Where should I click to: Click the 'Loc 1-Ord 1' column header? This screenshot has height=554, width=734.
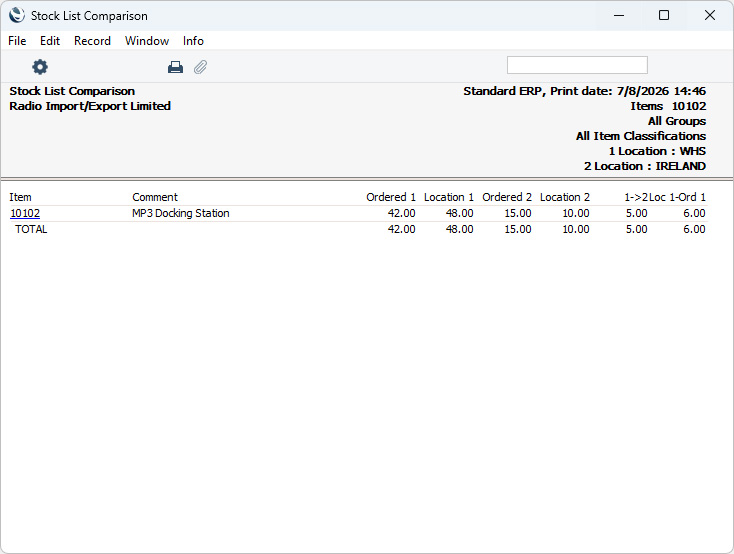click(x=677, y=197)
